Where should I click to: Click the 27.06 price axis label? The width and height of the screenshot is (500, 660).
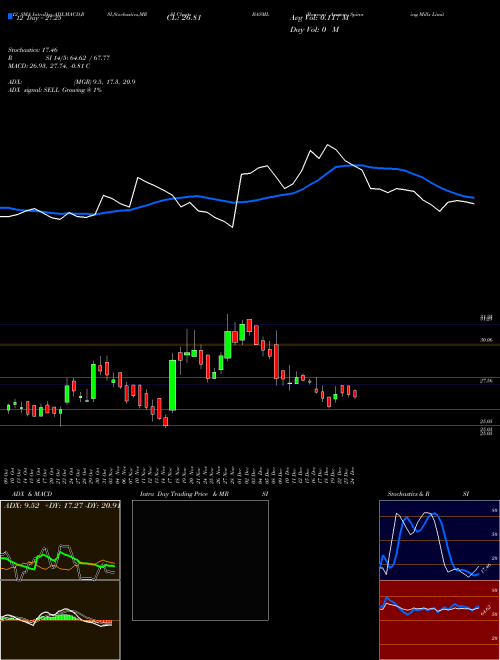coord(486,381)
